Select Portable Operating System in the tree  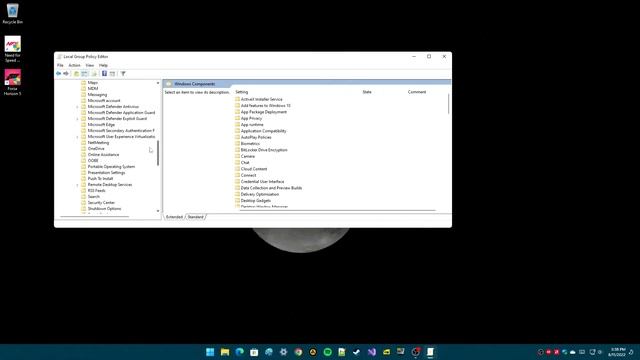(111, 167)
